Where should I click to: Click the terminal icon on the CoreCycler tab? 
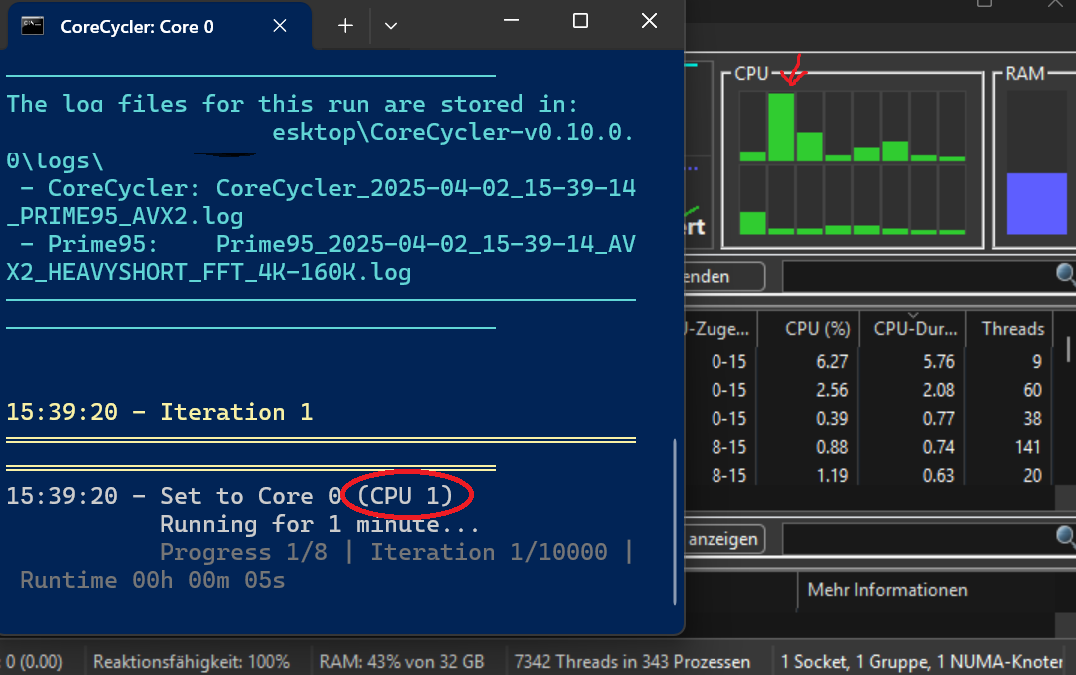[32, 27]
